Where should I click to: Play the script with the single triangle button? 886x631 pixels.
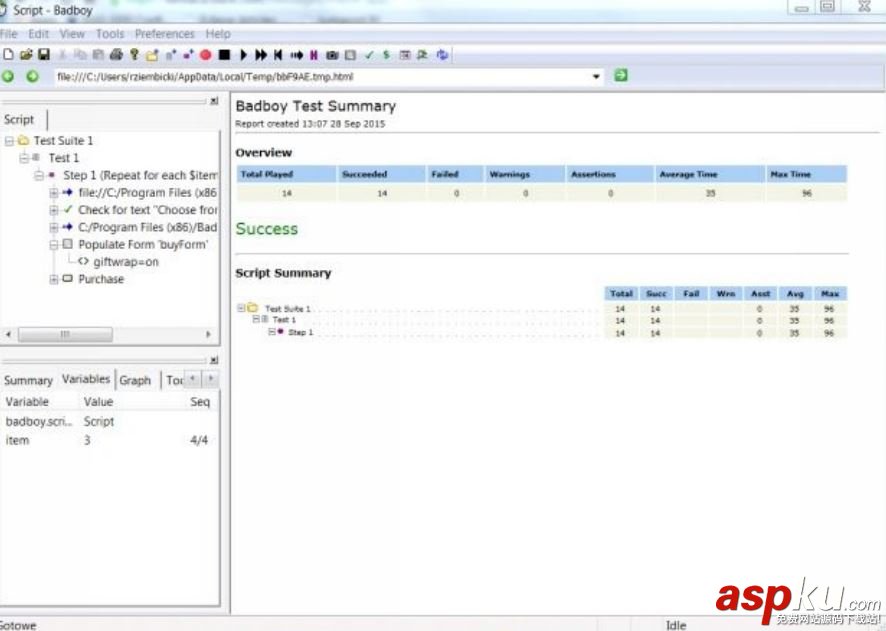click(x=244, y=55)
